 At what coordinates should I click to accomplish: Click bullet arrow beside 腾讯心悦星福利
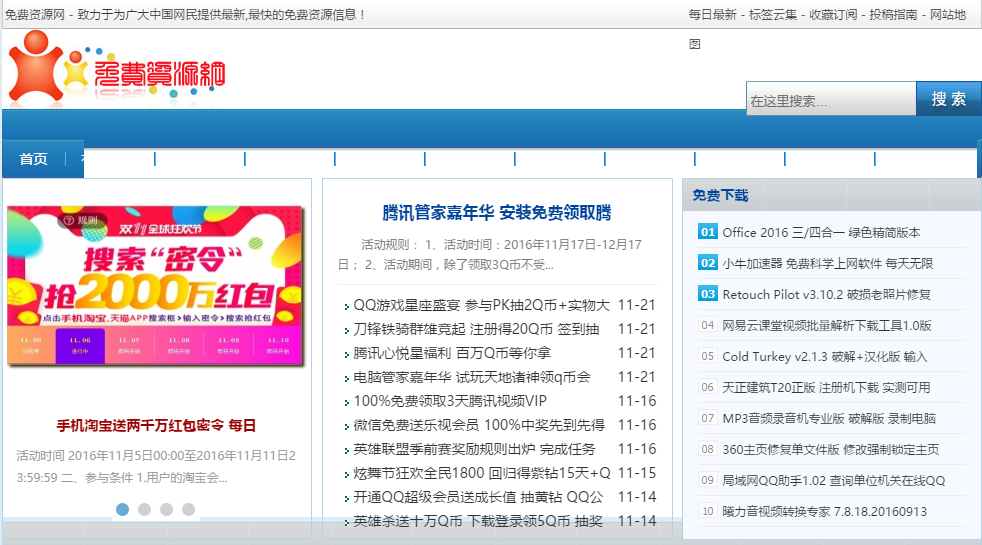pyautogui.click(x=346, y=355)
